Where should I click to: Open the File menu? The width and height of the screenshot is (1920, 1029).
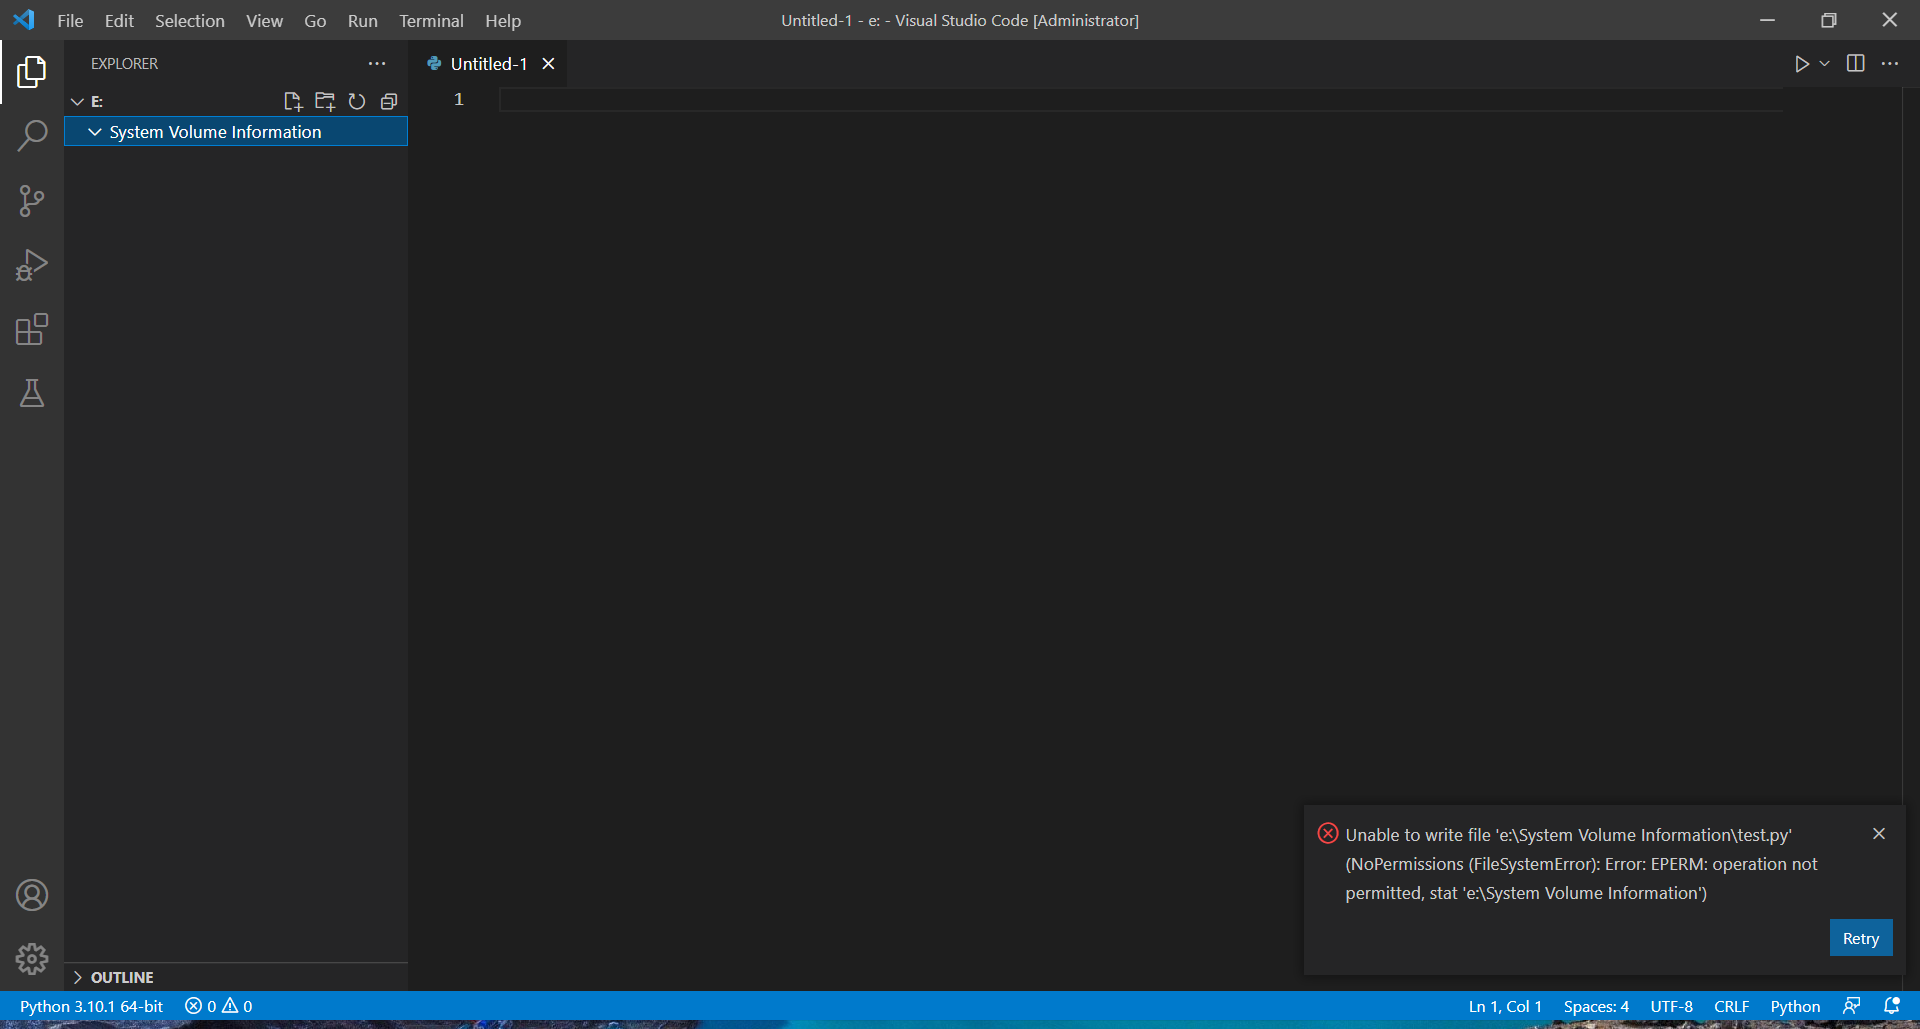(70, 20)
